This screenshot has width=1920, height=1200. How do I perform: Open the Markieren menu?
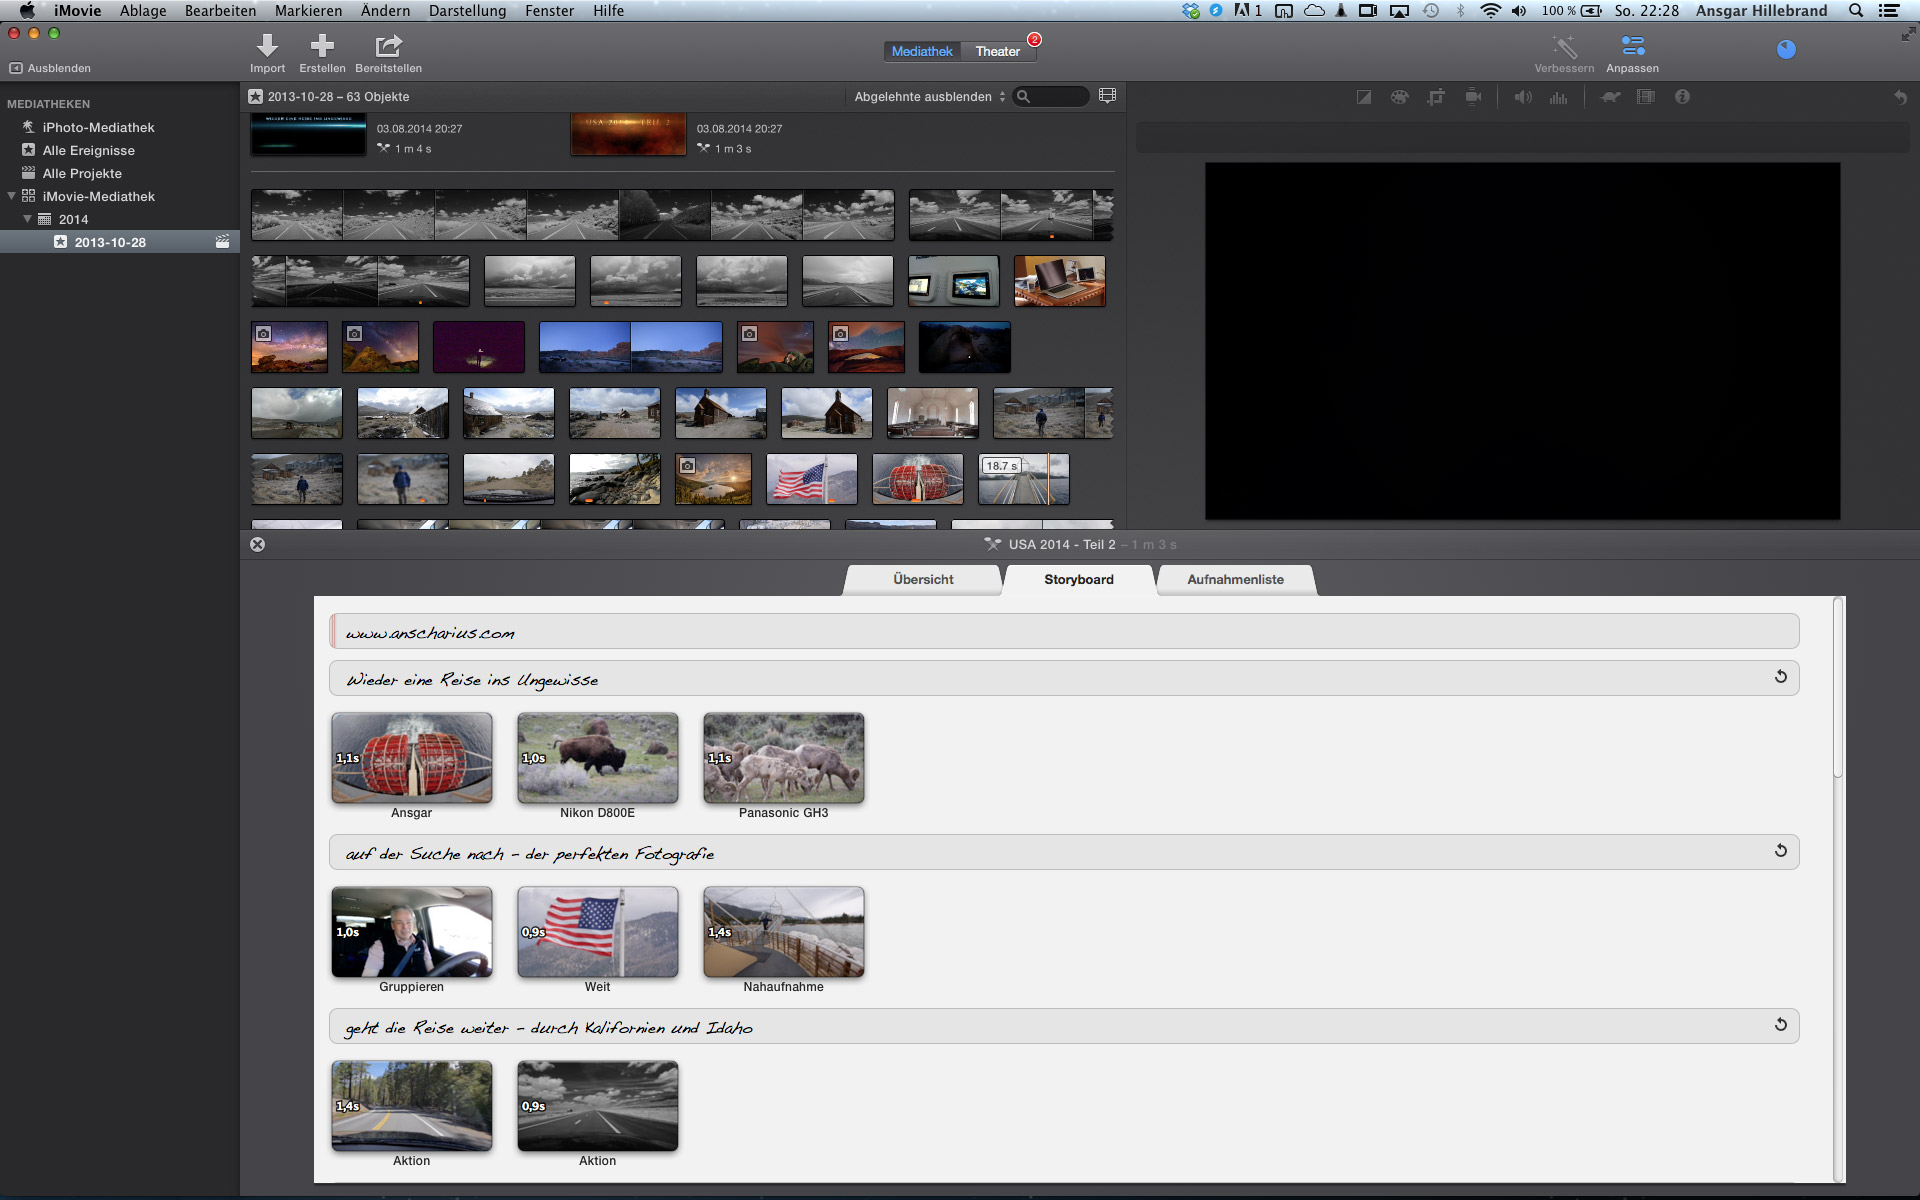(x=308, y=11)
